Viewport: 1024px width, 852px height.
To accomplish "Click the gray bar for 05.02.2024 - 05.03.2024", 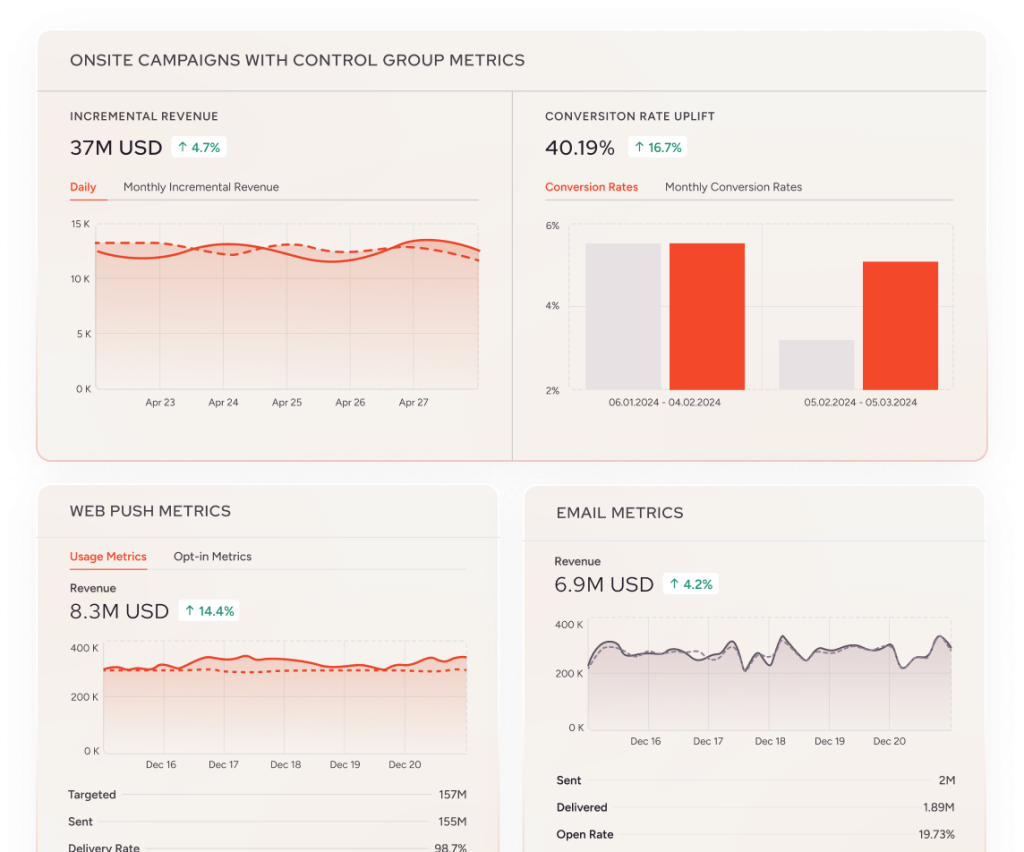I will point(816,365).
